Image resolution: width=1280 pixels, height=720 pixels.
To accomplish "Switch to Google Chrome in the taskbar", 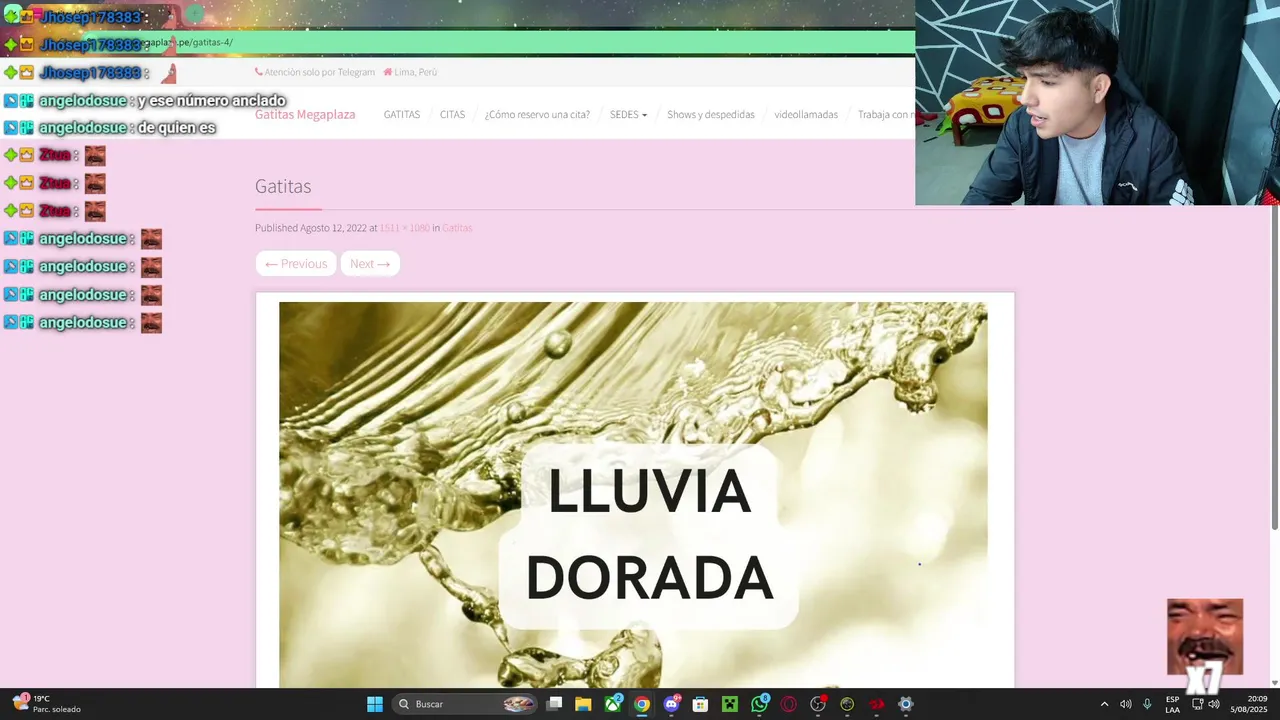I will pos(642,704).
